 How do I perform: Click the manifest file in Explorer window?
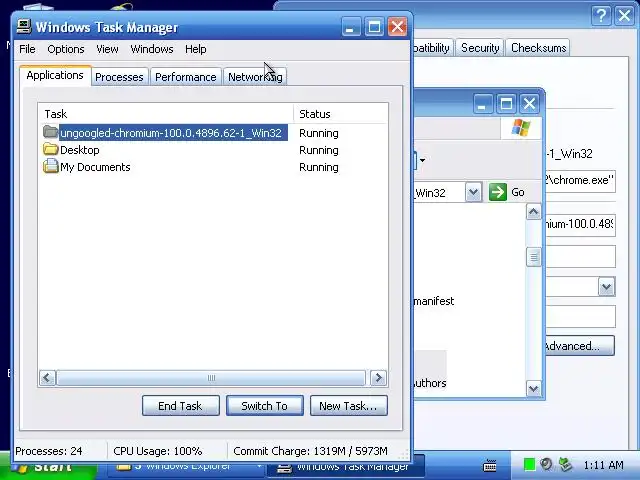[433, 301]
